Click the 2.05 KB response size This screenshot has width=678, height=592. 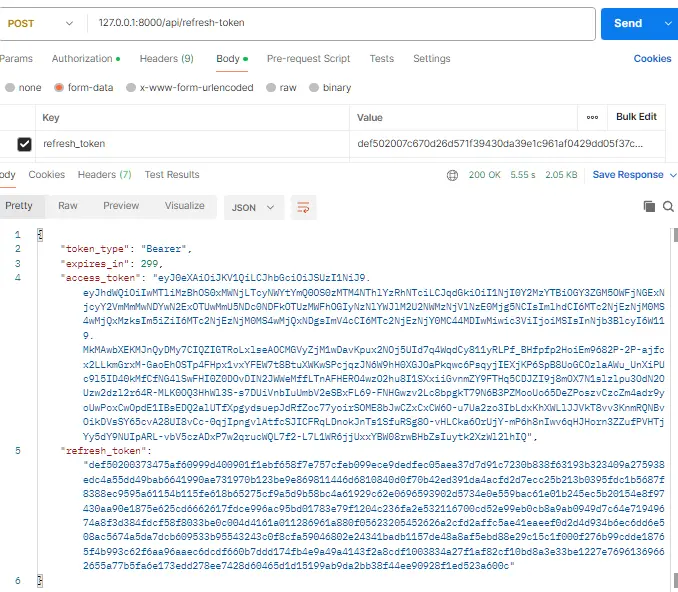(561, 175)
